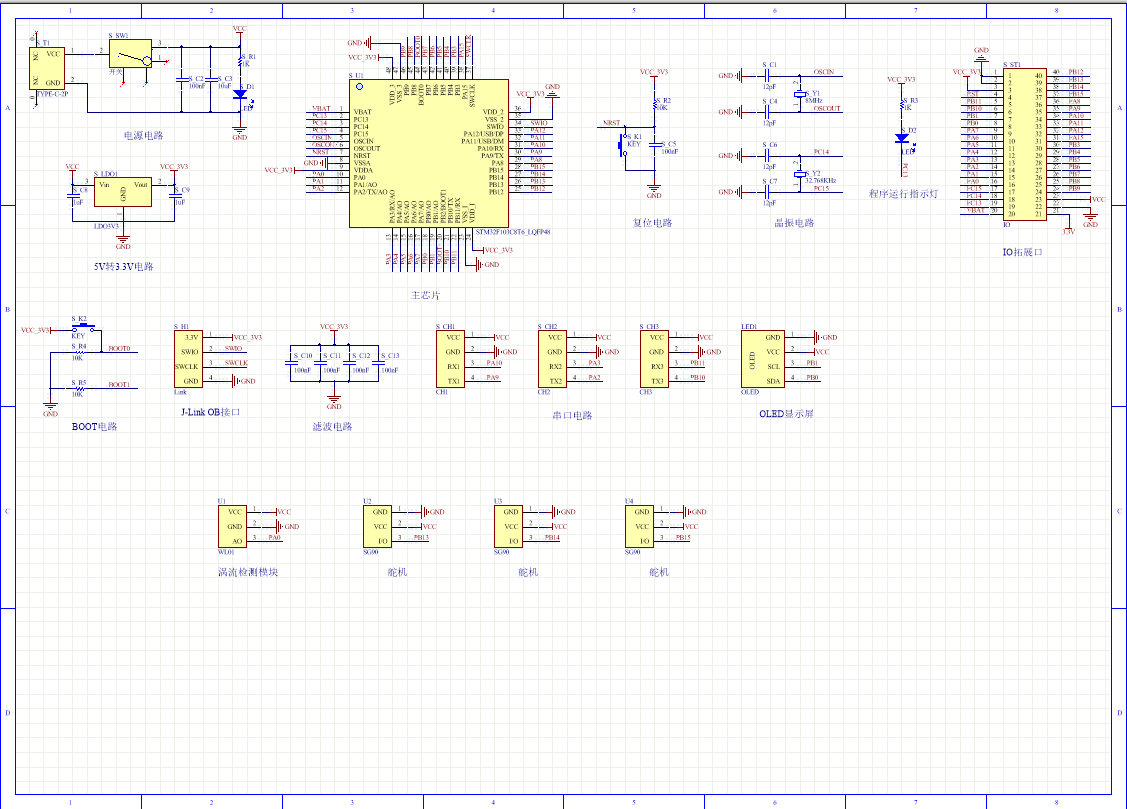The height and width of the screenshot is (809, 1127).
Task: Click the S_K2 BOOT KEY button
Action: click(x=83, y=328)
